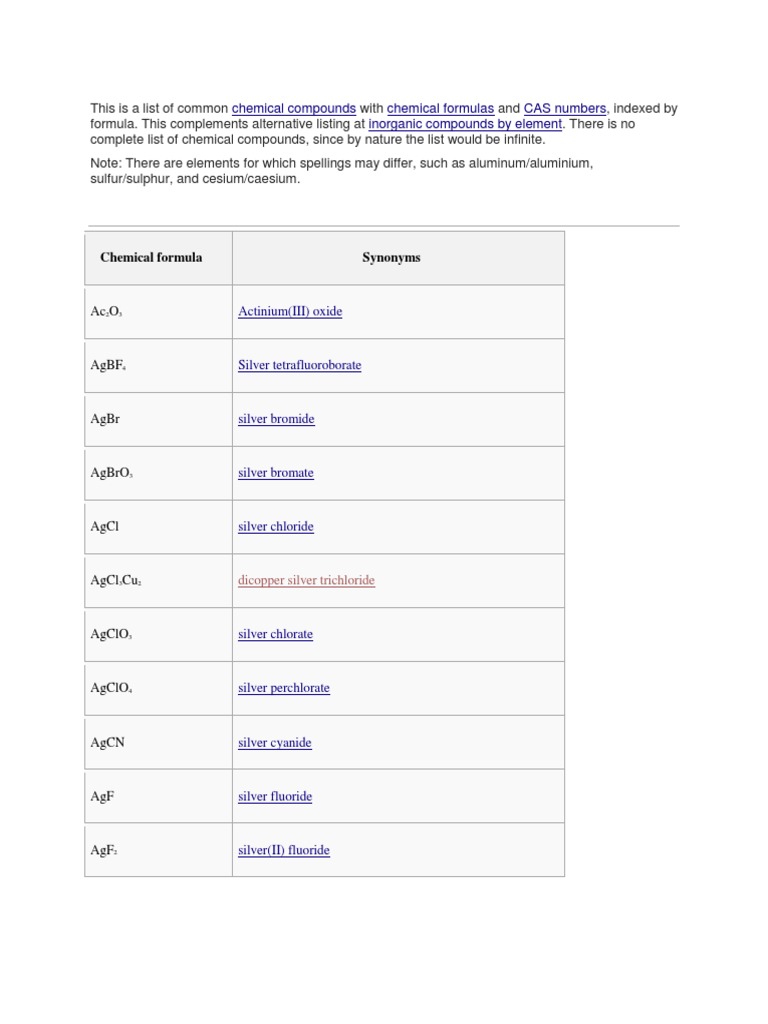Follow the CAS numbers link
The width and height of the screenshot is (768, 1024).
(x=565, y=108)
